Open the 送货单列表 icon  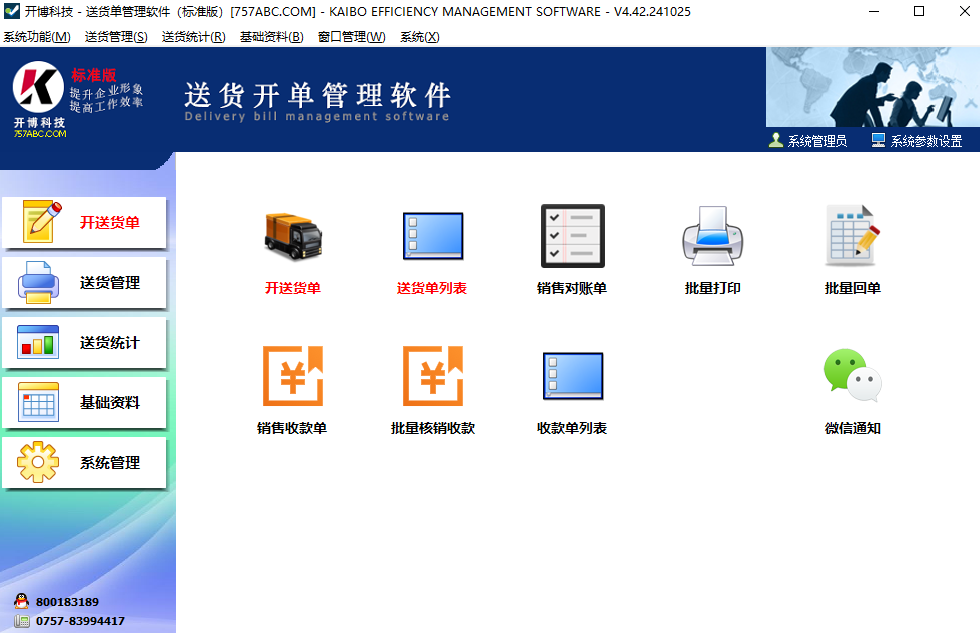coord(432,236)
